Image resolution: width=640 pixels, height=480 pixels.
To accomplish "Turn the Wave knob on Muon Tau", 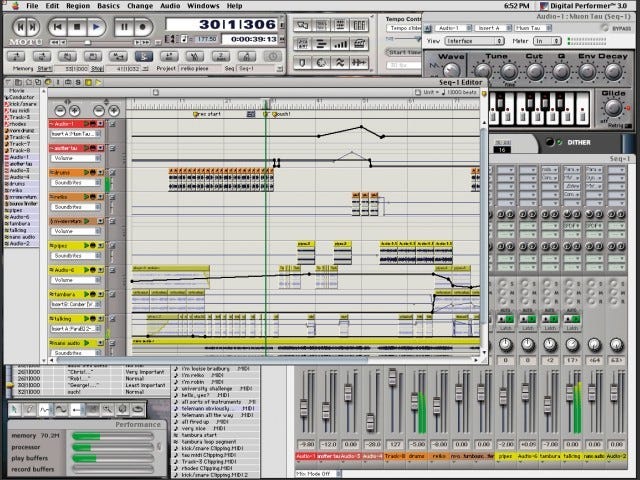I will (x=451, y=70).
